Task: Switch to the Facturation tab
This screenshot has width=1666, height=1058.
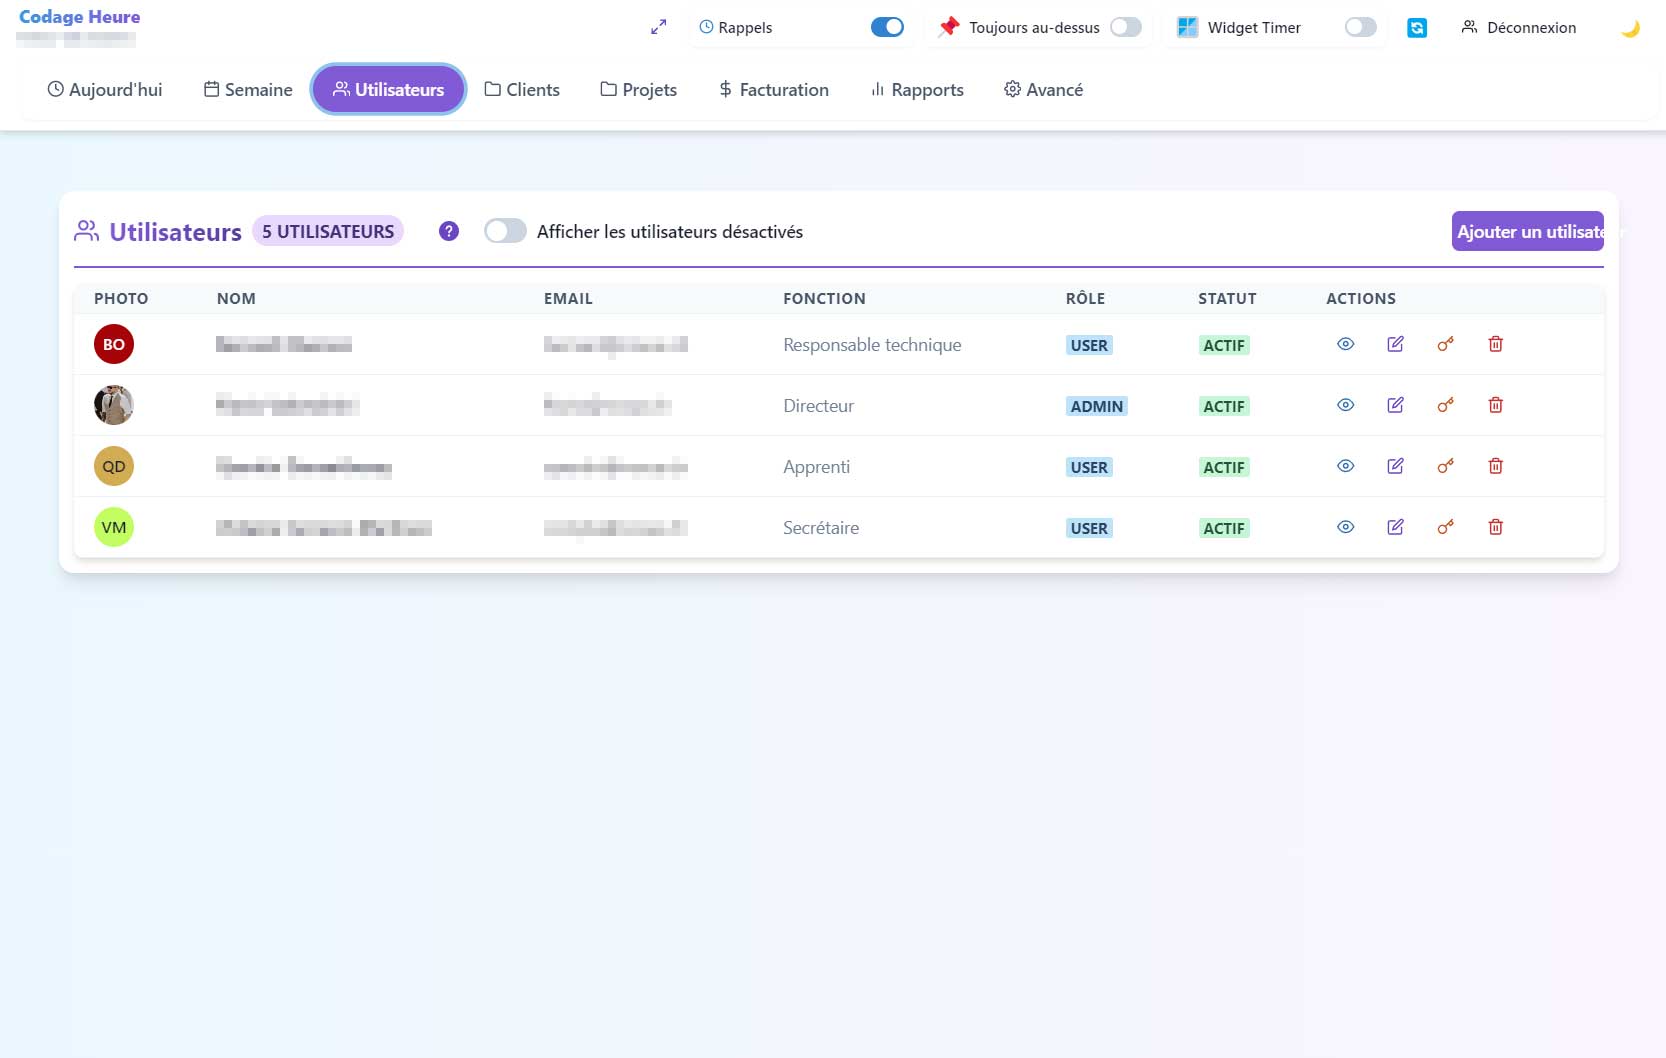Action: tap(773, 90)
